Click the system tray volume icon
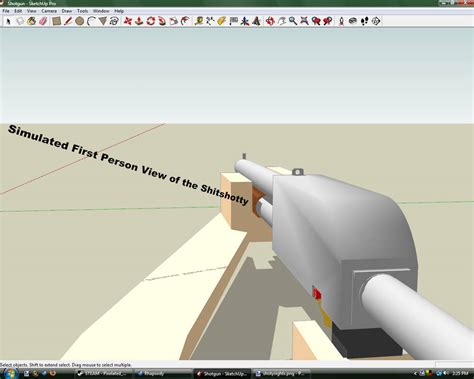The image size is (474, 379). (x=446, y=374)
